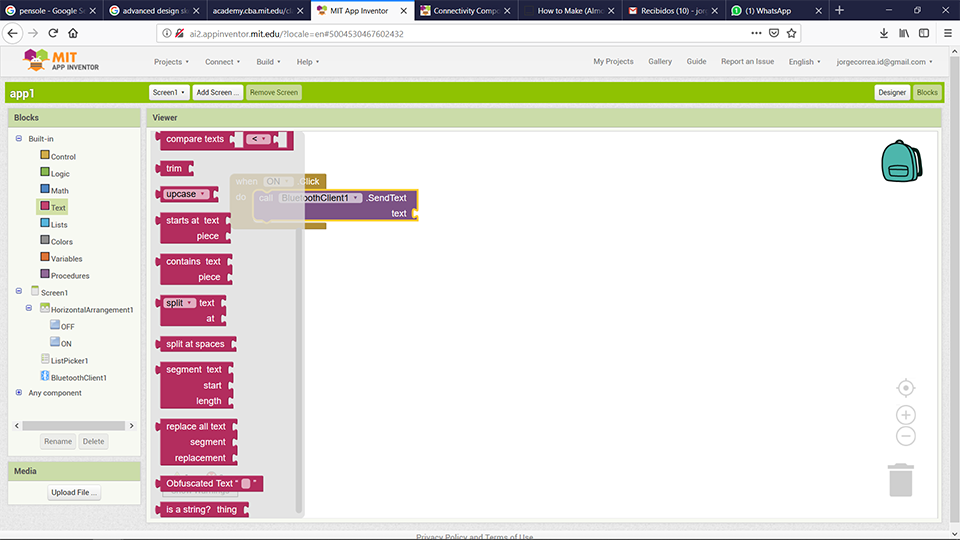Click the Remove Screen button
The height and width of the screenshot is (540, 960).
[x=274, y=92]
